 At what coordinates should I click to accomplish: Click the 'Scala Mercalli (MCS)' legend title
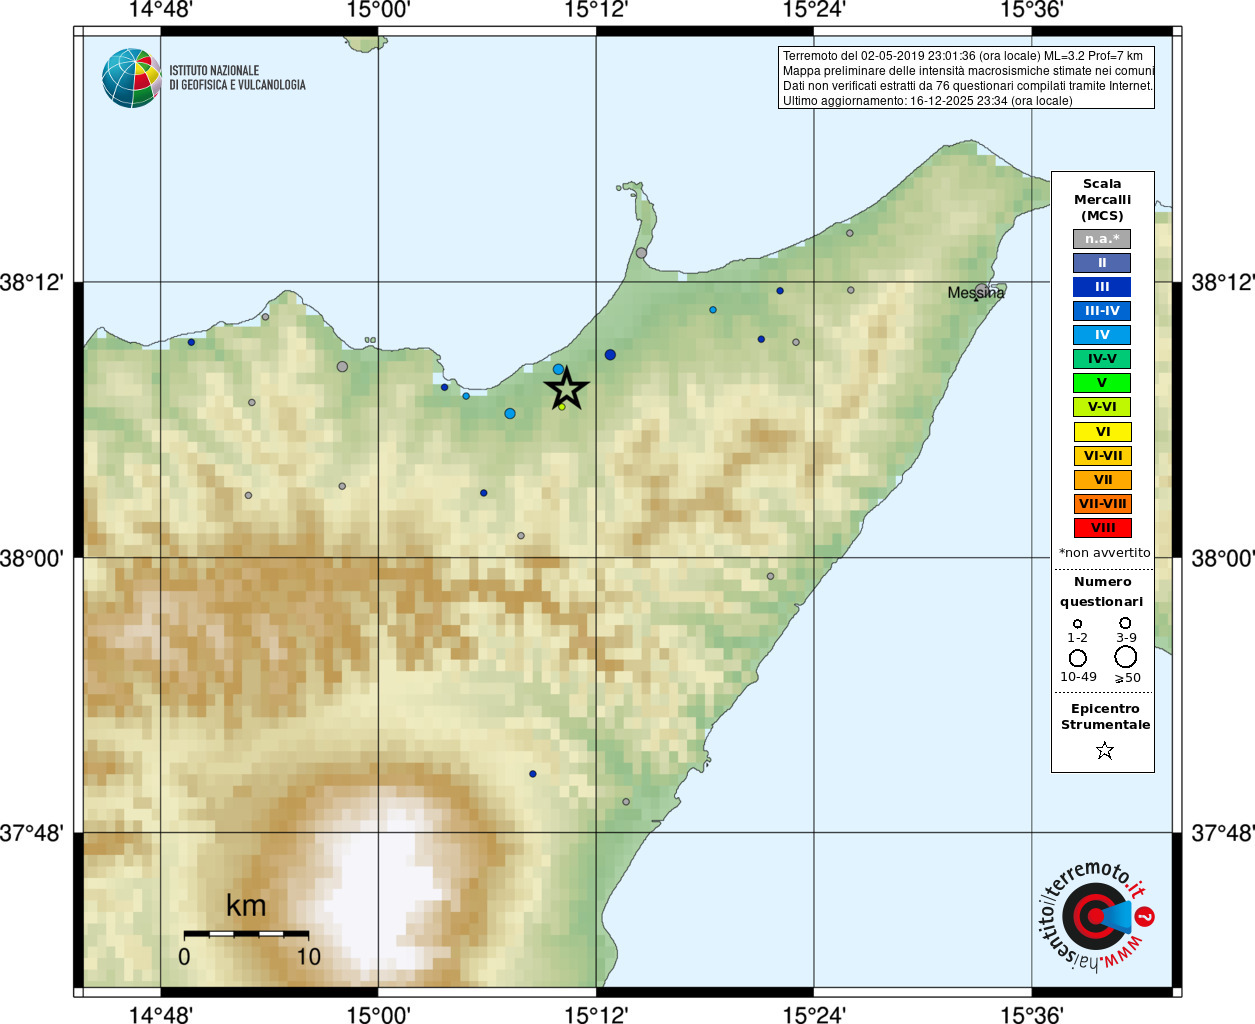click(1102, 200)
